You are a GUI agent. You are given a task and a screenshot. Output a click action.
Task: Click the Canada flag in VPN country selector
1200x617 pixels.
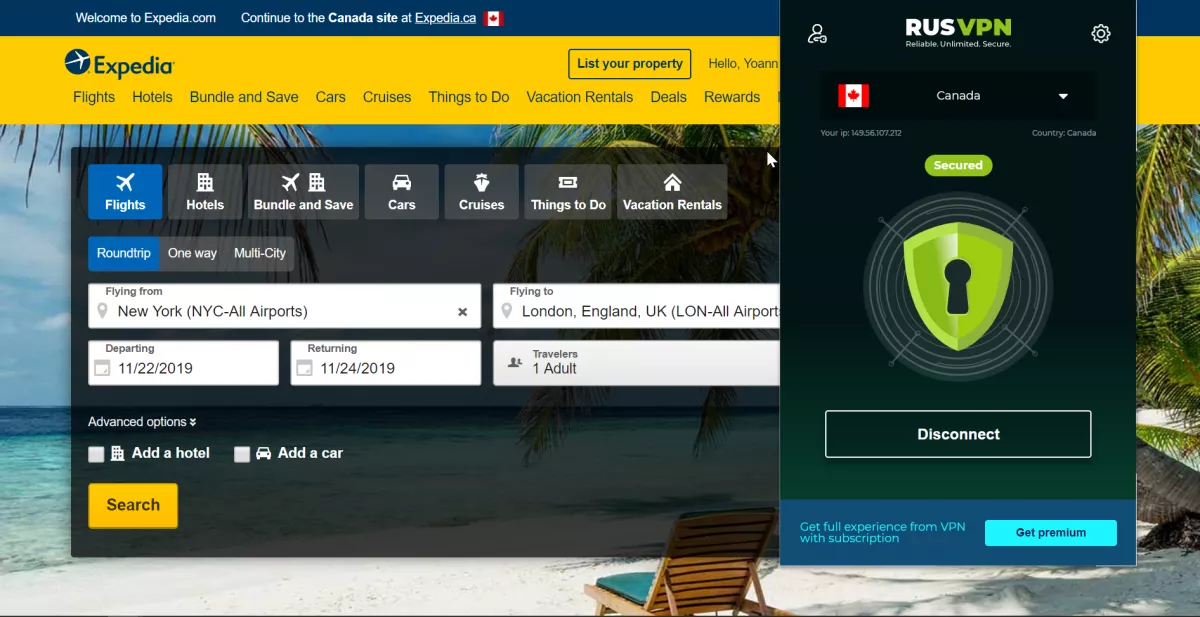[853, 96]
